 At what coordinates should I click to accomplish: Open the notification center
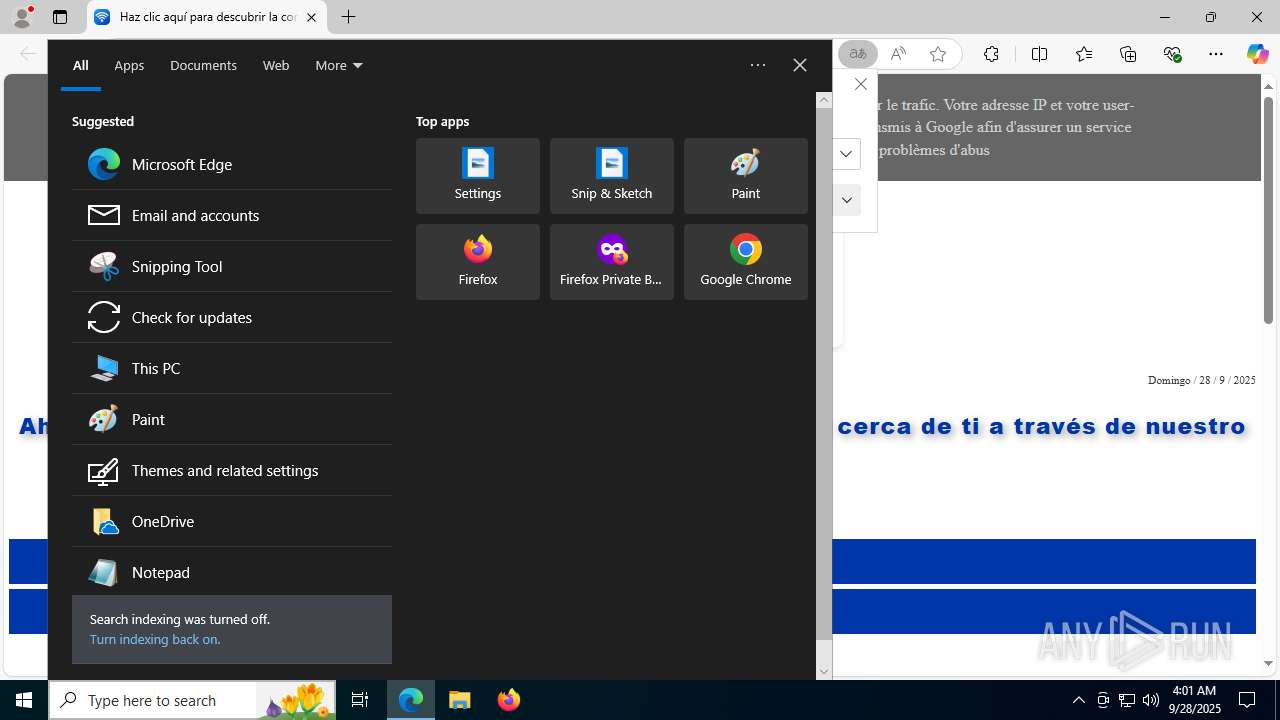(1247, 700)
